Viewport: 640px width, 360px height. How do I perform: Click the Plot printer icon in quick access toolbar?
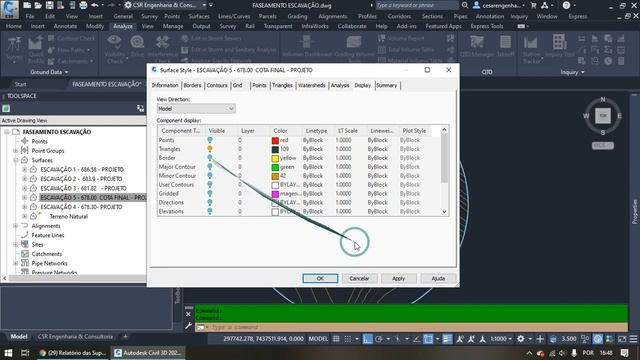coord(83,5)
